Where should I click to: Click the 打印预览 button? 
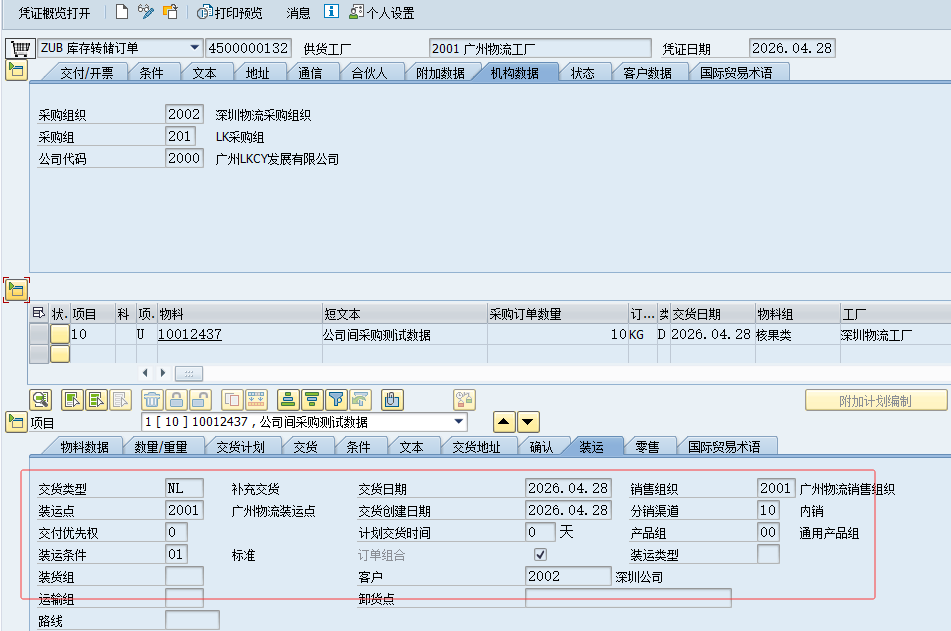coord(231,13)
